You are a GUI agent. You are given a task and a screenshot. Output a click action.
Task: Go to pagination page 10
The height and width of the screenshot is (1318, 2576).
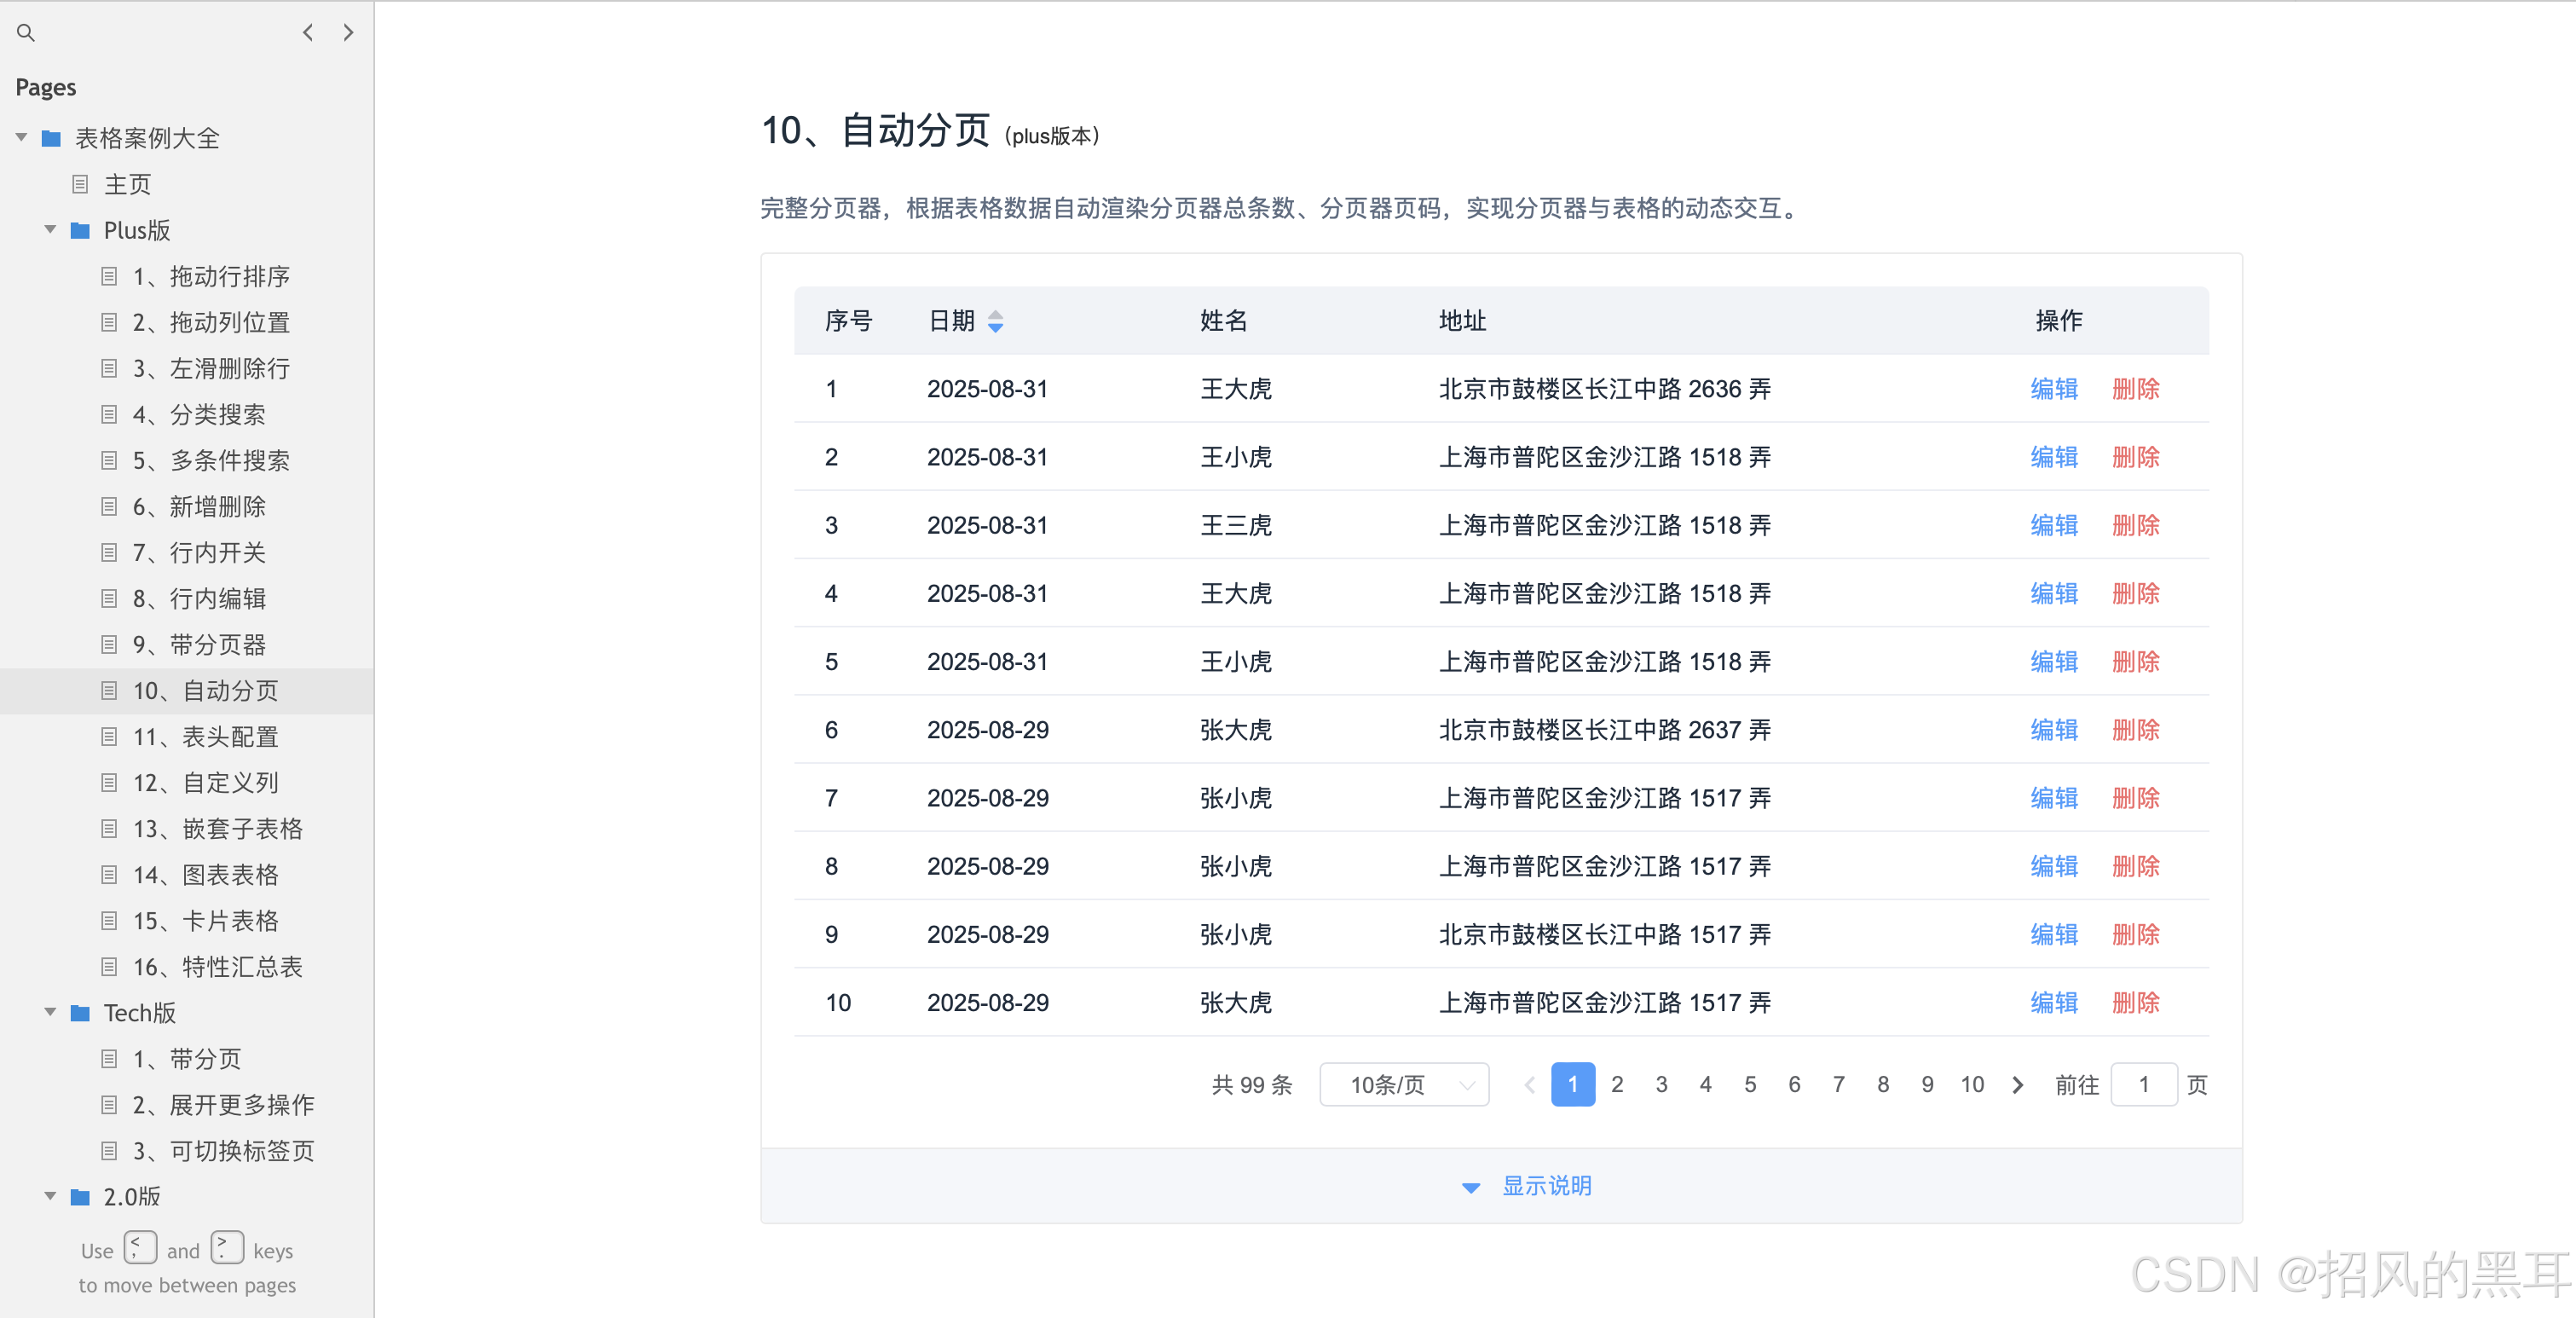(x=1972, y=1085)
